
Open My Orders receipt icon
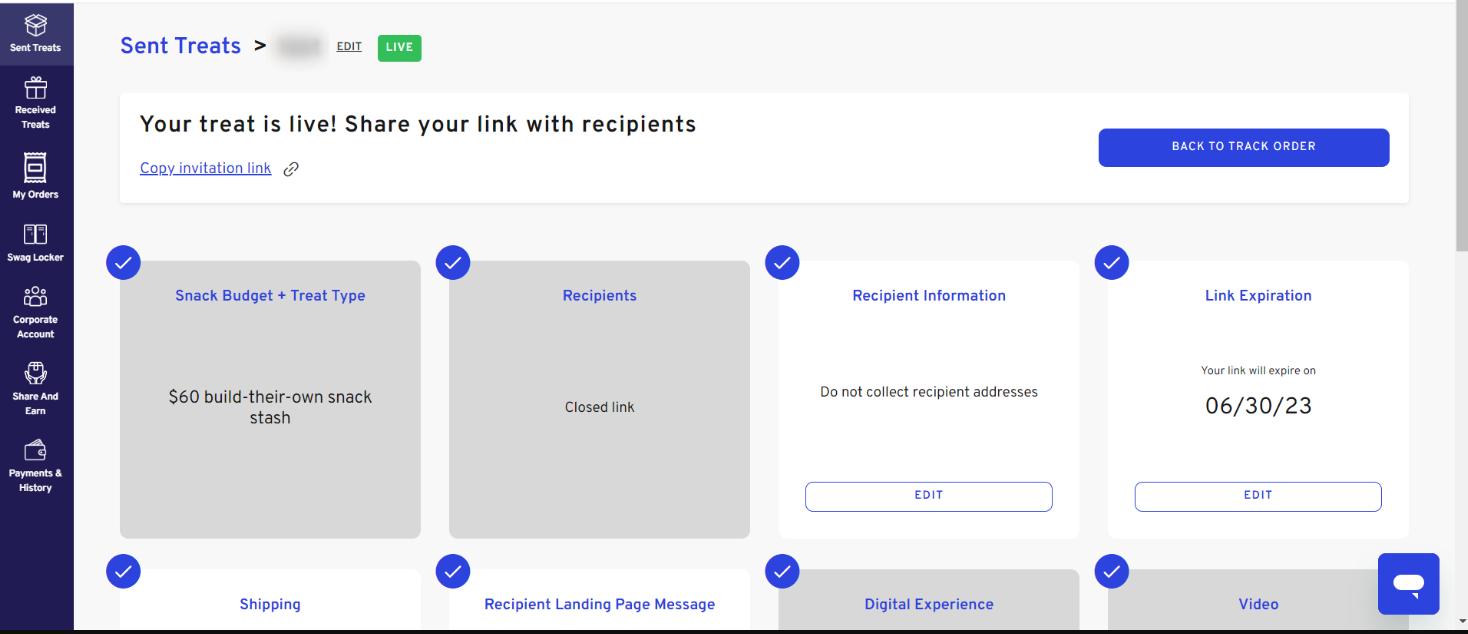tap(36, 167)
